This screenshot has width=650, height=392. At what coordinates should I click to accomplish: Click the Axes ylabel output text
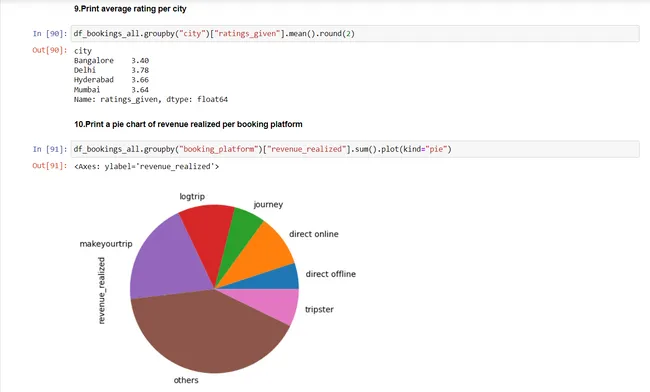tap(146, 166)
